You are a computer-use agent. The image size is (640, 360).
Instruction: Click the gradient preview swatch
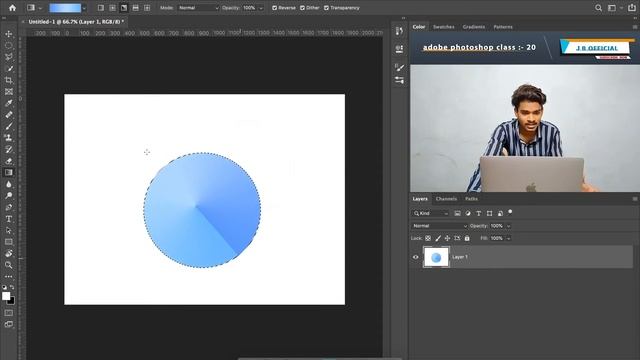(x=65, y=8)
